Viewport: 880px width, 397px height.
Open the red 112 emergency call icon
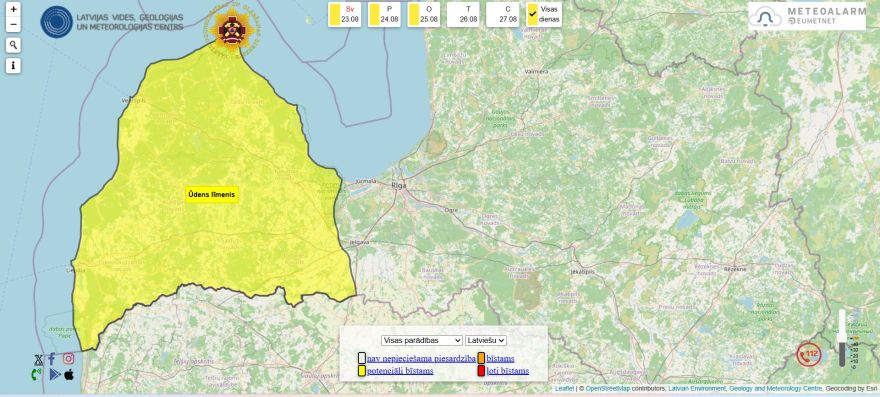pyautogui.click(x=809, y=354)
